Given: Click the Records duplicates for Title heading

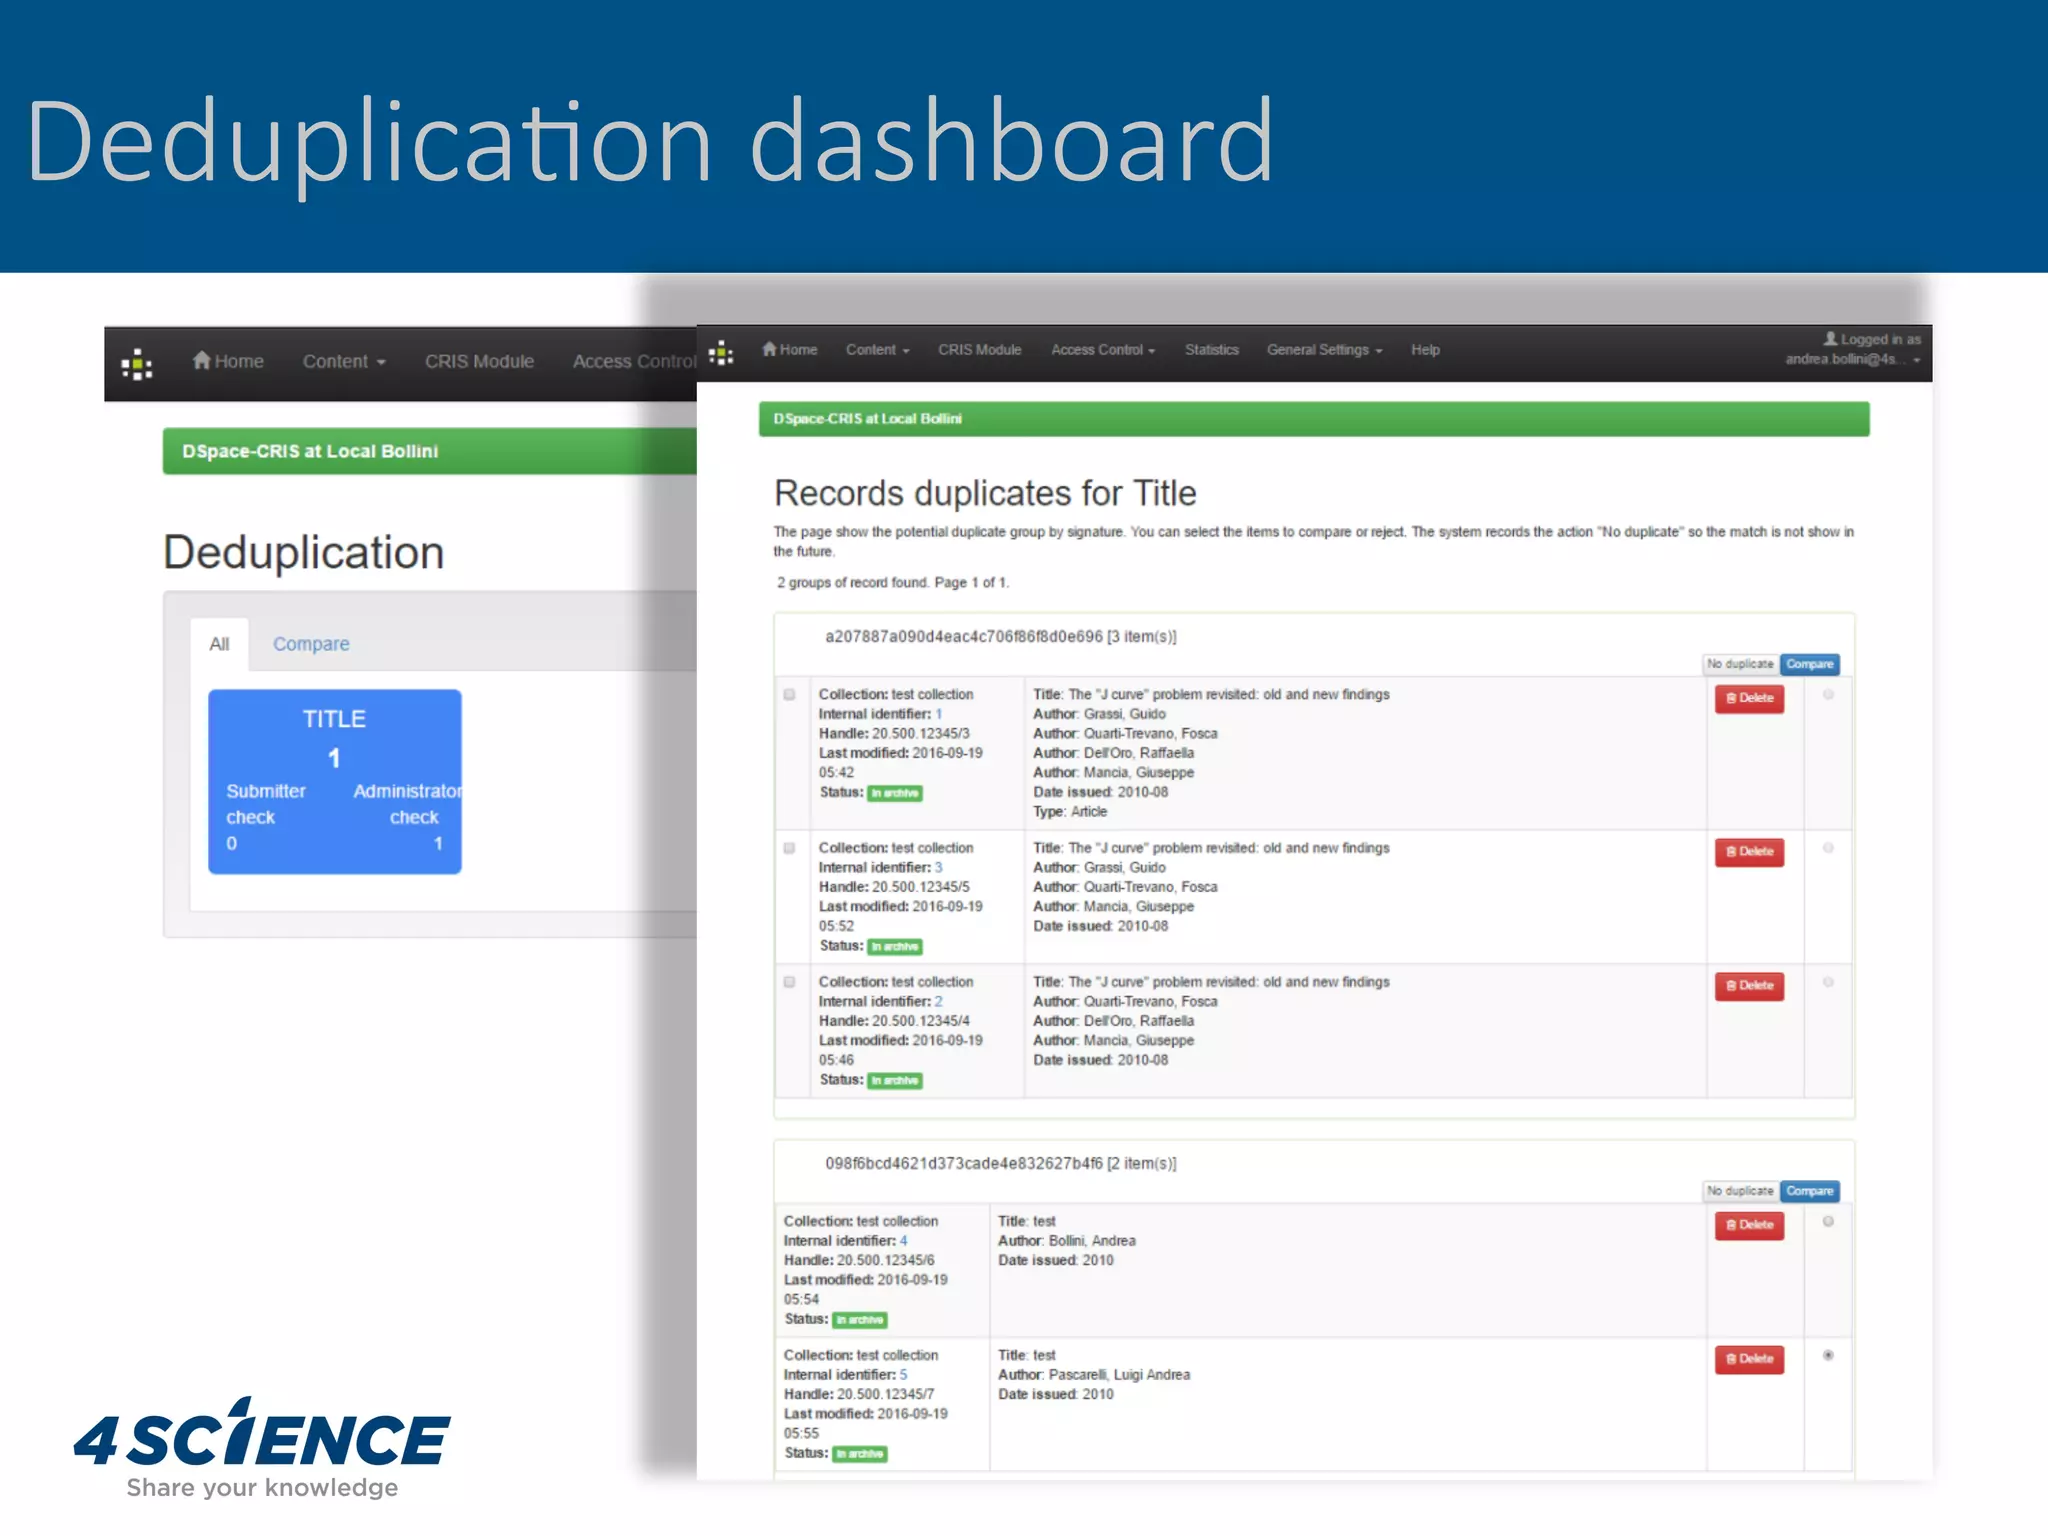Looking at the screenshot, I should coord(985,494).
